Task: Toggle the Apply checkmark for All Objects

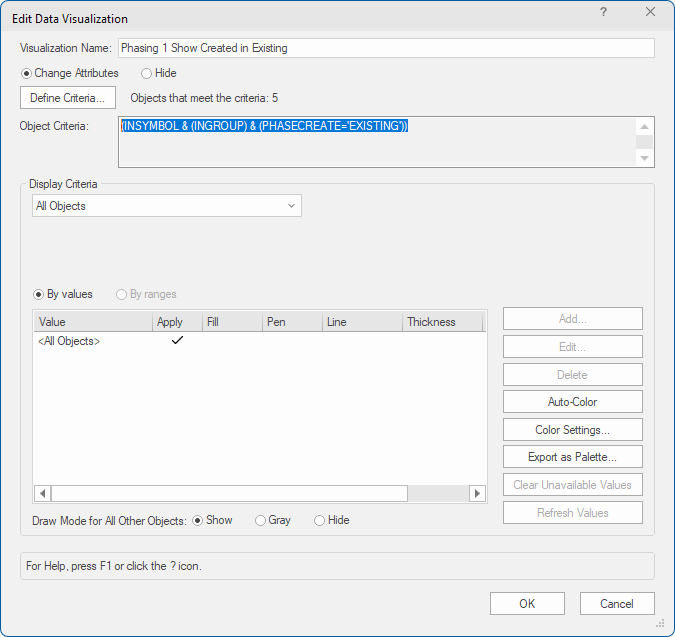Action: pyautogui.click(x=177, y=341)
